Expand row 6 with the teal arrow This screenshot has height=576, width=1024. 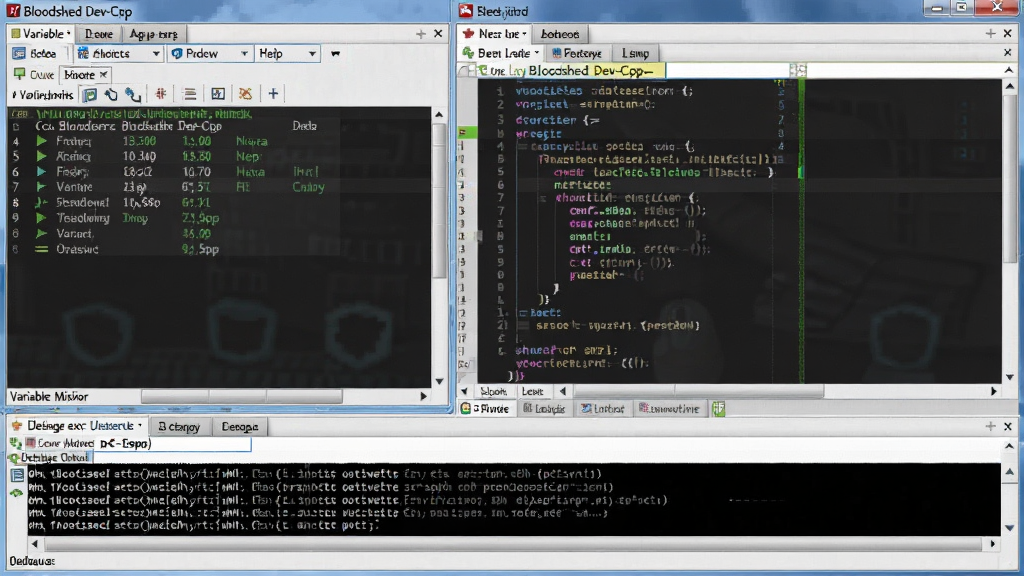tap(41, 172)
